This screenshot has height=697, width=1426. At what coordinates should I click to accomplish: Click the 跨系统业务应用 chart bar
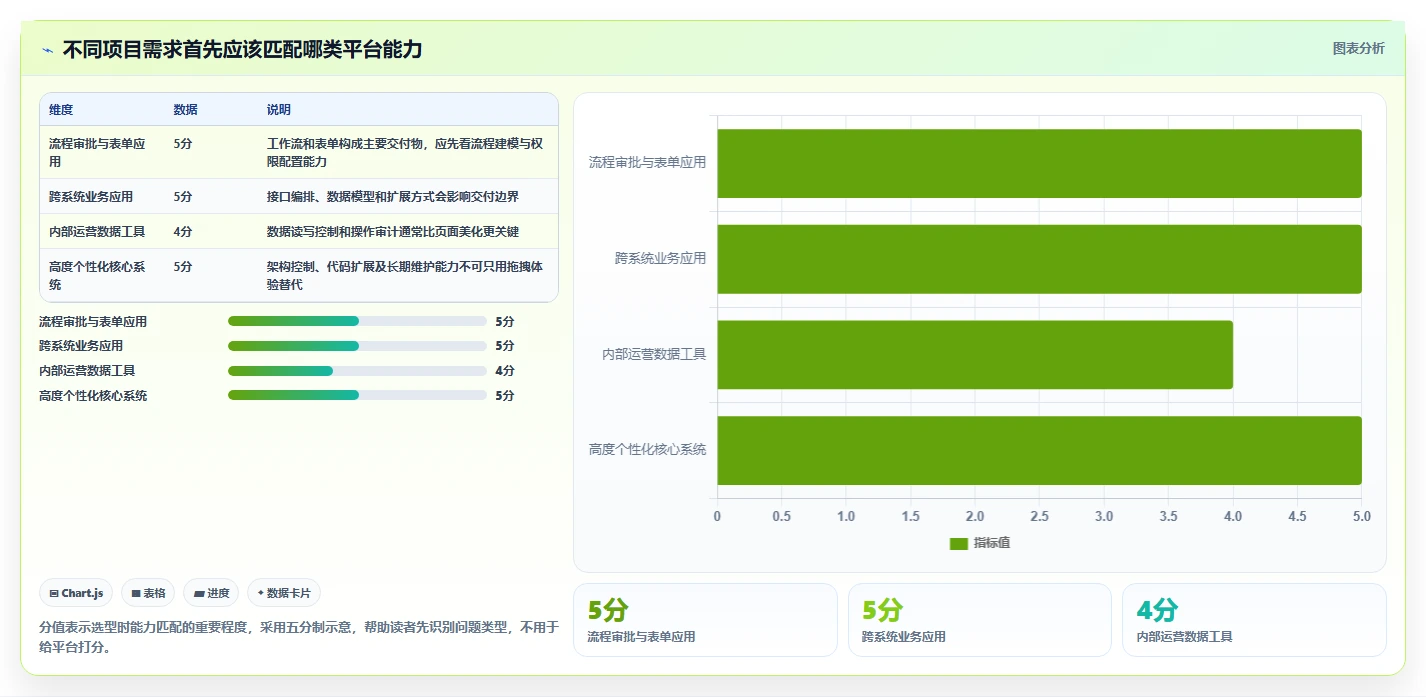tap(1039, 259)
